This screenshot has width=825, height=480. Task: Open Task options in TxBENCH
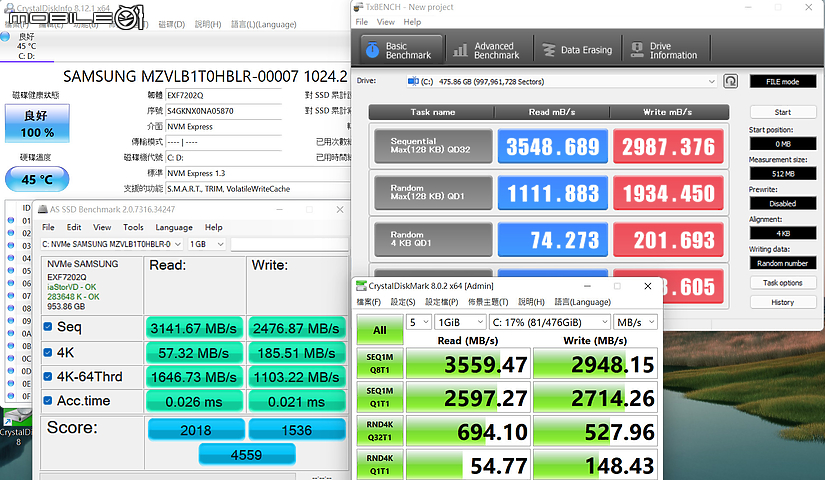click(x=782, y=283)
